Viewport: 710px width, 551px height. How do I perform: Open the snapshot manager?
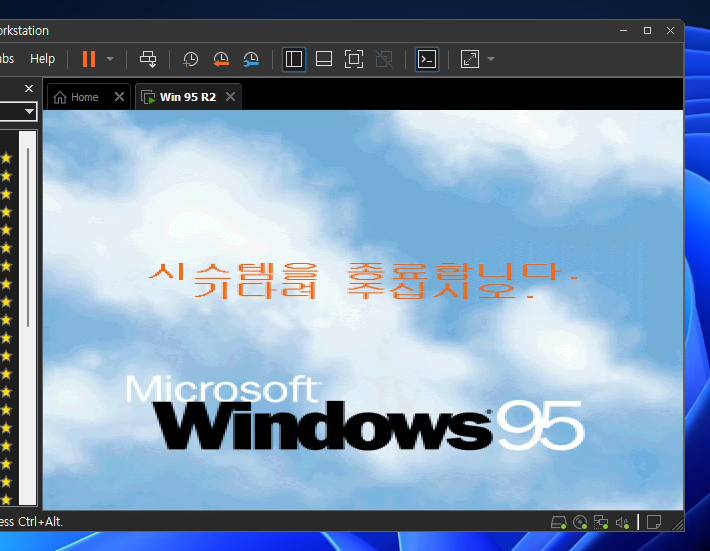pos(251,59)
